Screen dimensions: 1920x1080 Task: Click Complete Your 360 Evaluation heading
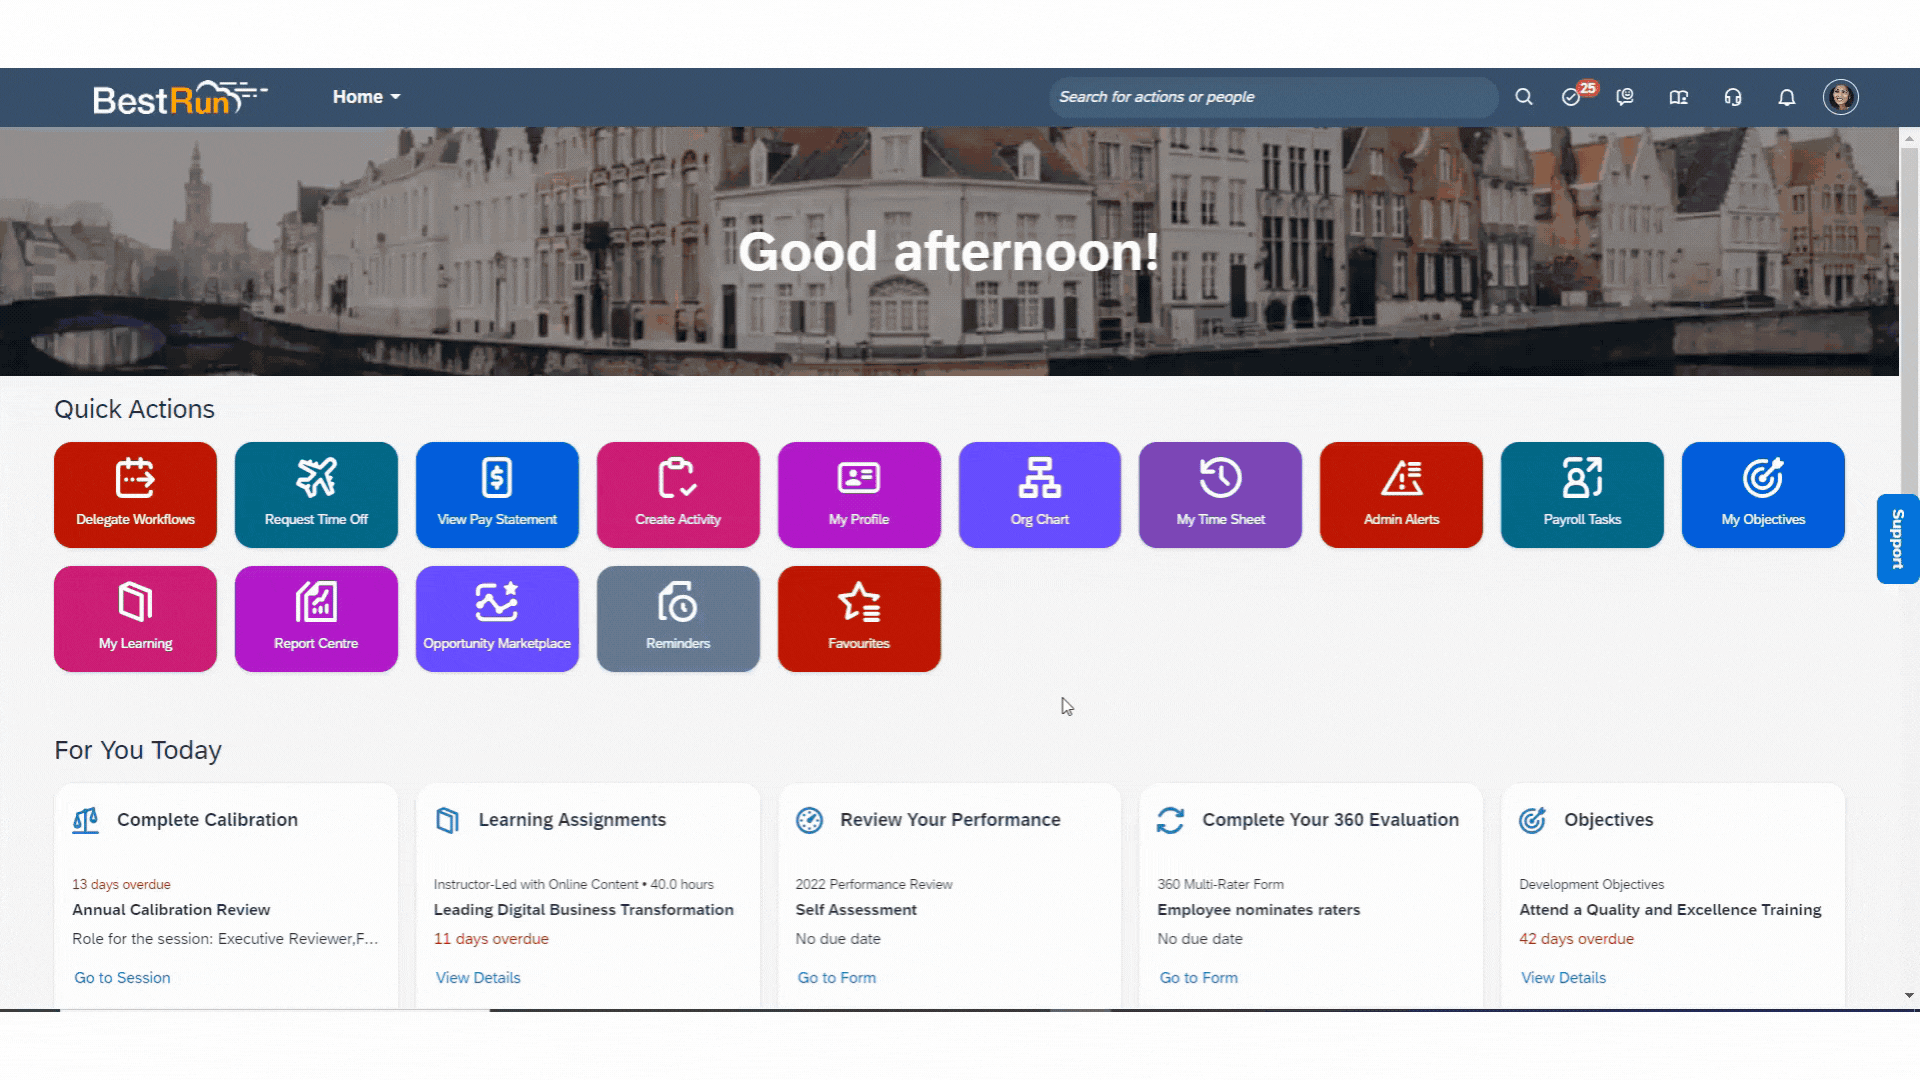coord(1330,820)
